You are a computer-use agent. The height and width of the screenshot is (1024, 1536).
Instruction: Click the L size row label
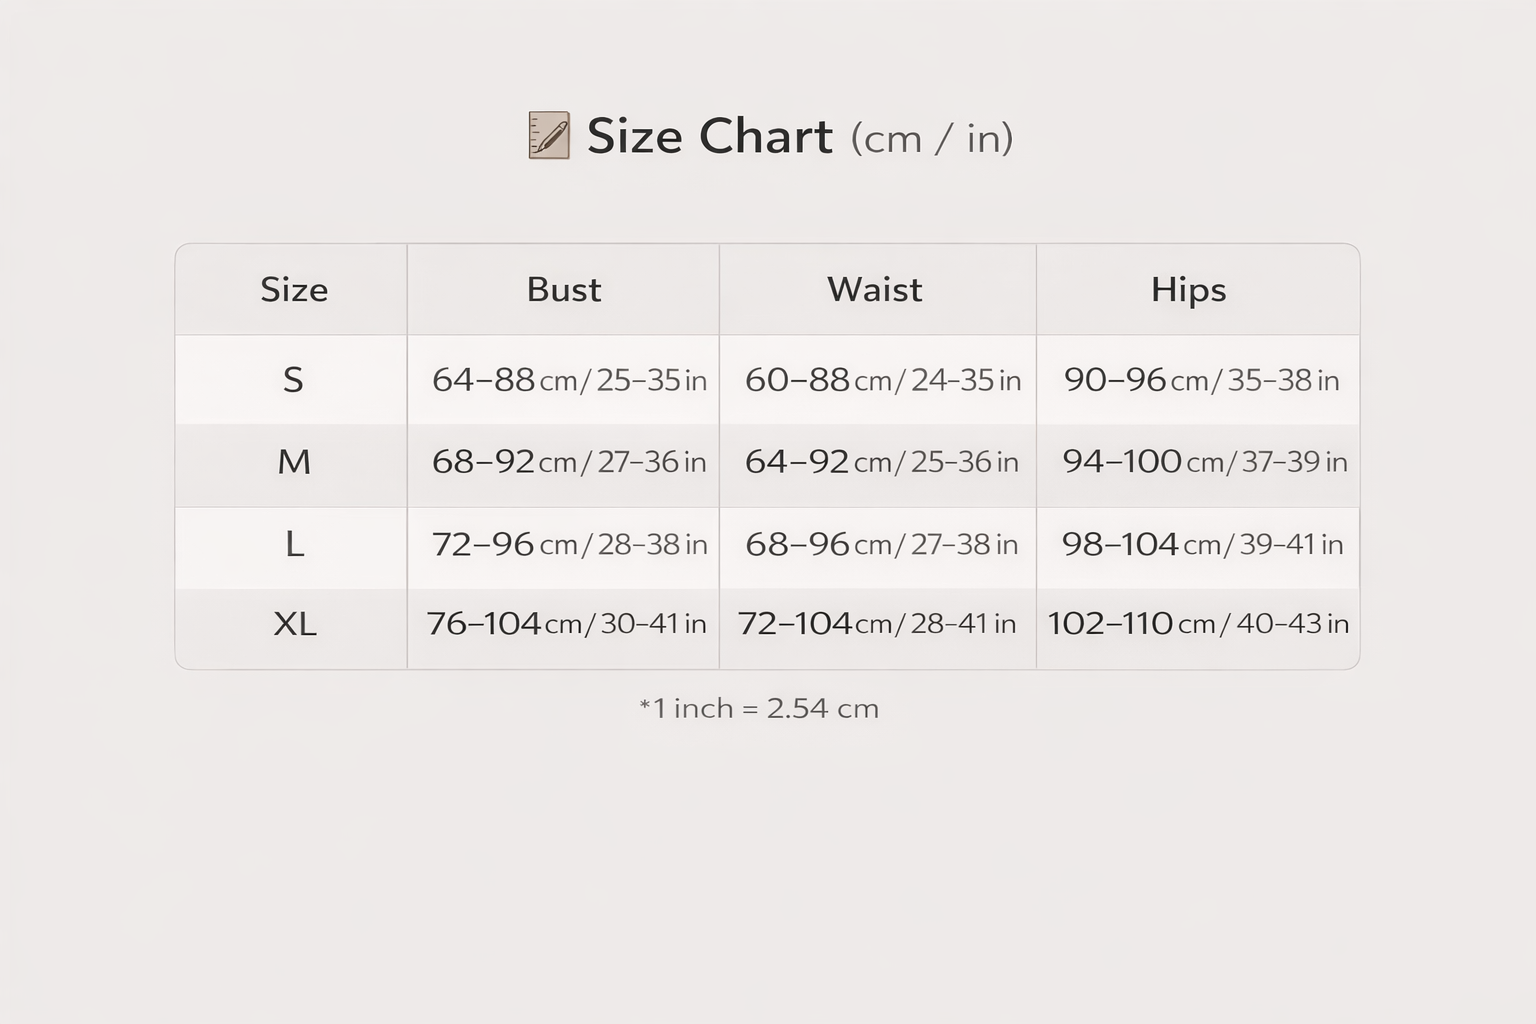tap(294, 544)
